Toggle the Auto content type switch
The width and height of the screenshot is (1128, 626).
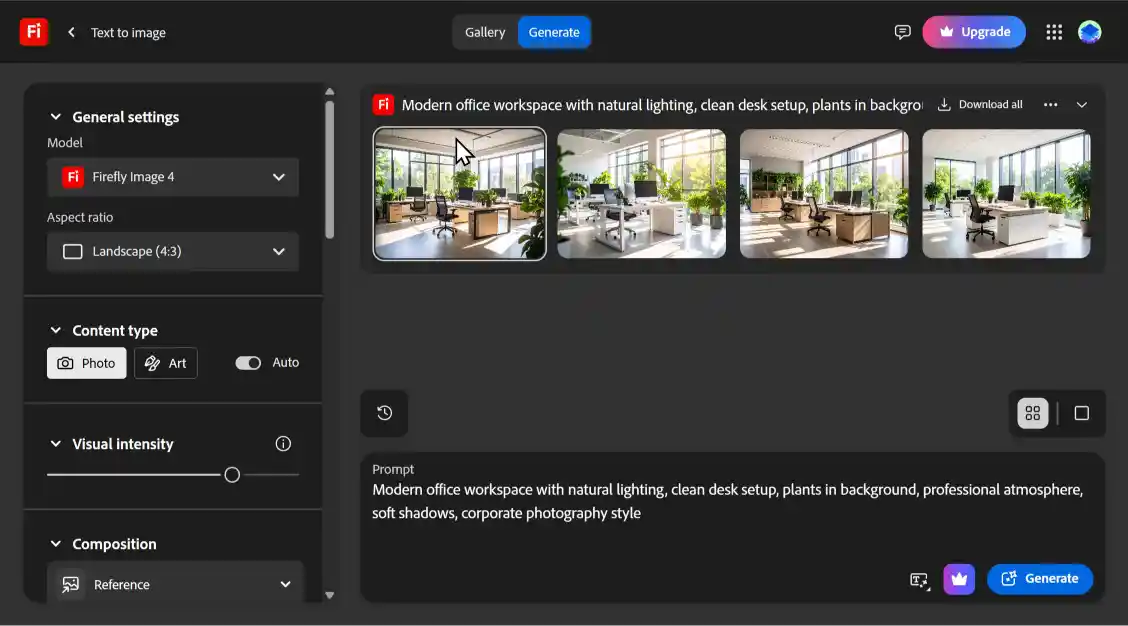[x=248, y=363]
